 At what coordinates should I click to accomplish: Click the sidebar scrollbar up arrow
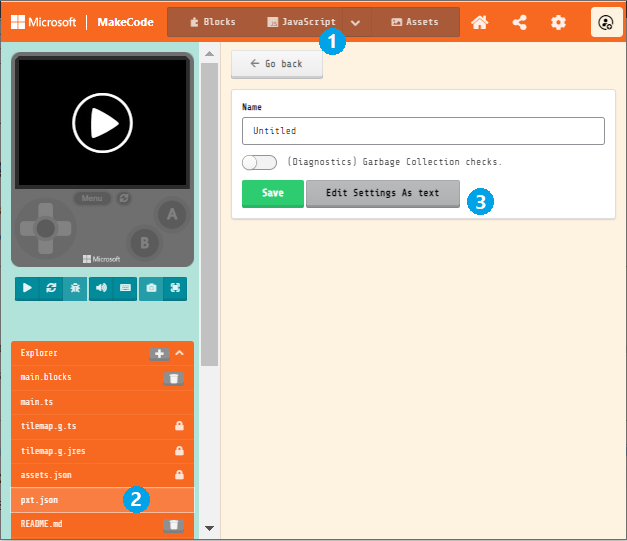(x=210, y=54)
